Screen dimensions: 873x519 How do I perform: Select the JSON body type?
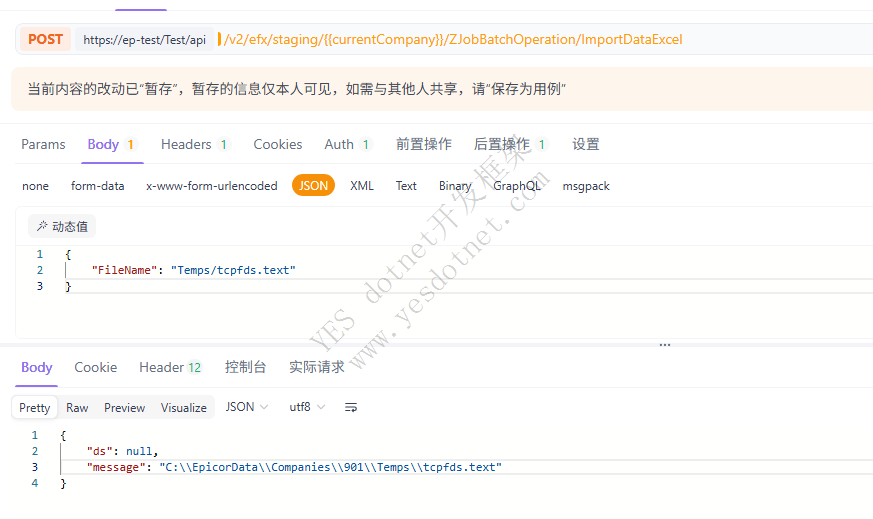point(313,185)
